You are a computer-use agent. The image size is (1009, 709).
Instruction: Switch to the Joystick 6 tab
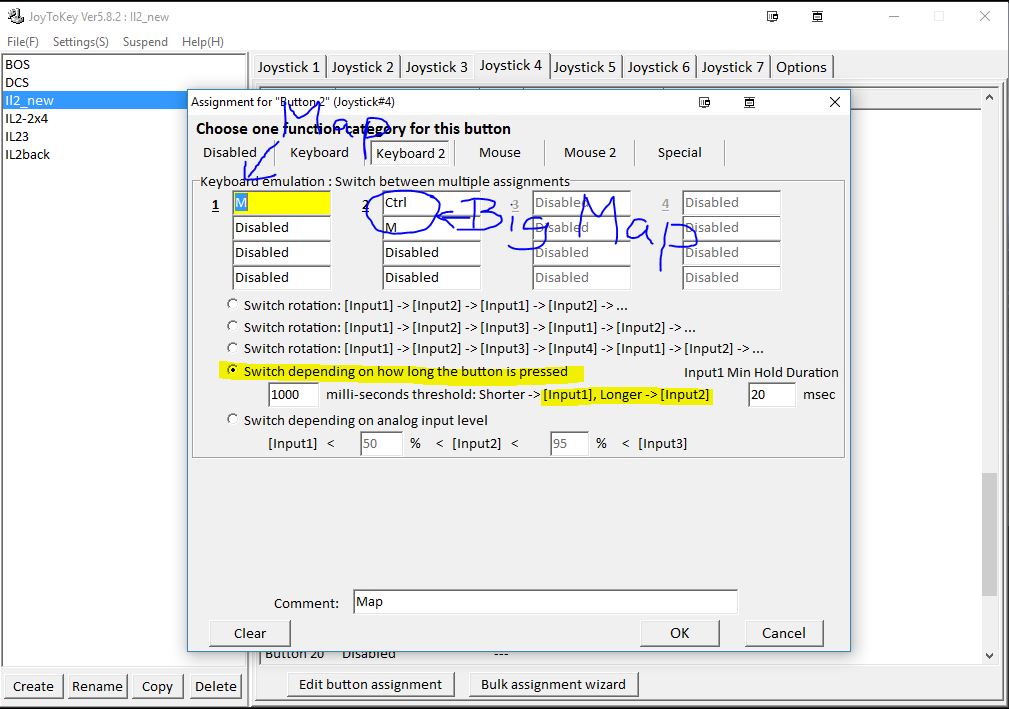click(x=658, y=67)
